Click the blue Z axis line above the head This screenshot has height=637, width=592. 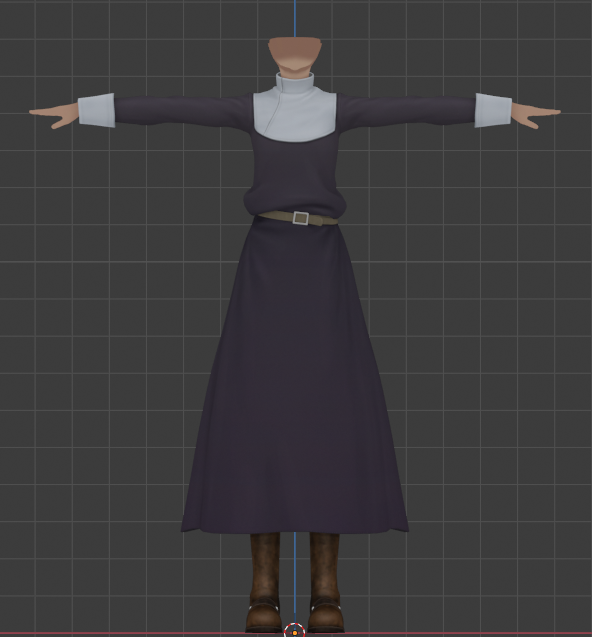295,18
